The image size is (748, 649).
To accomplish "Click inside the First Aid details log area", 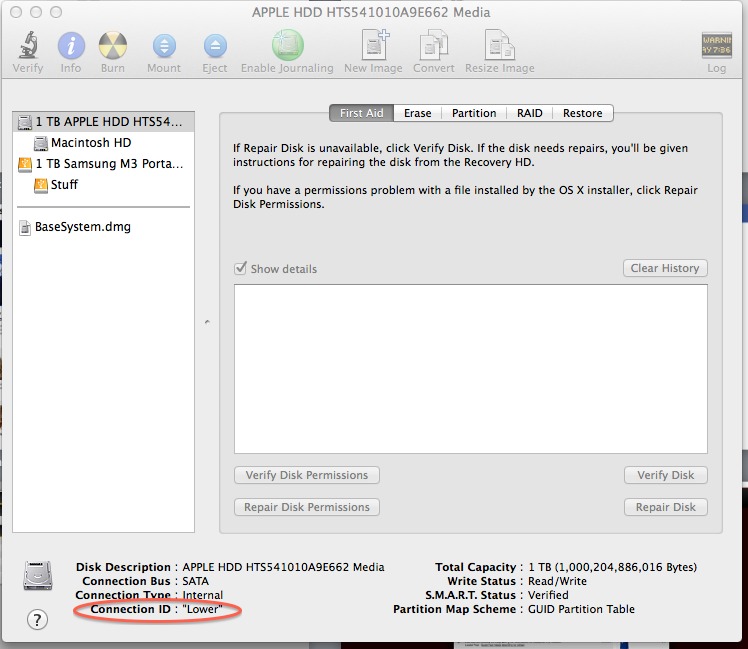I will pyautogui.click(x=471, y=369).
